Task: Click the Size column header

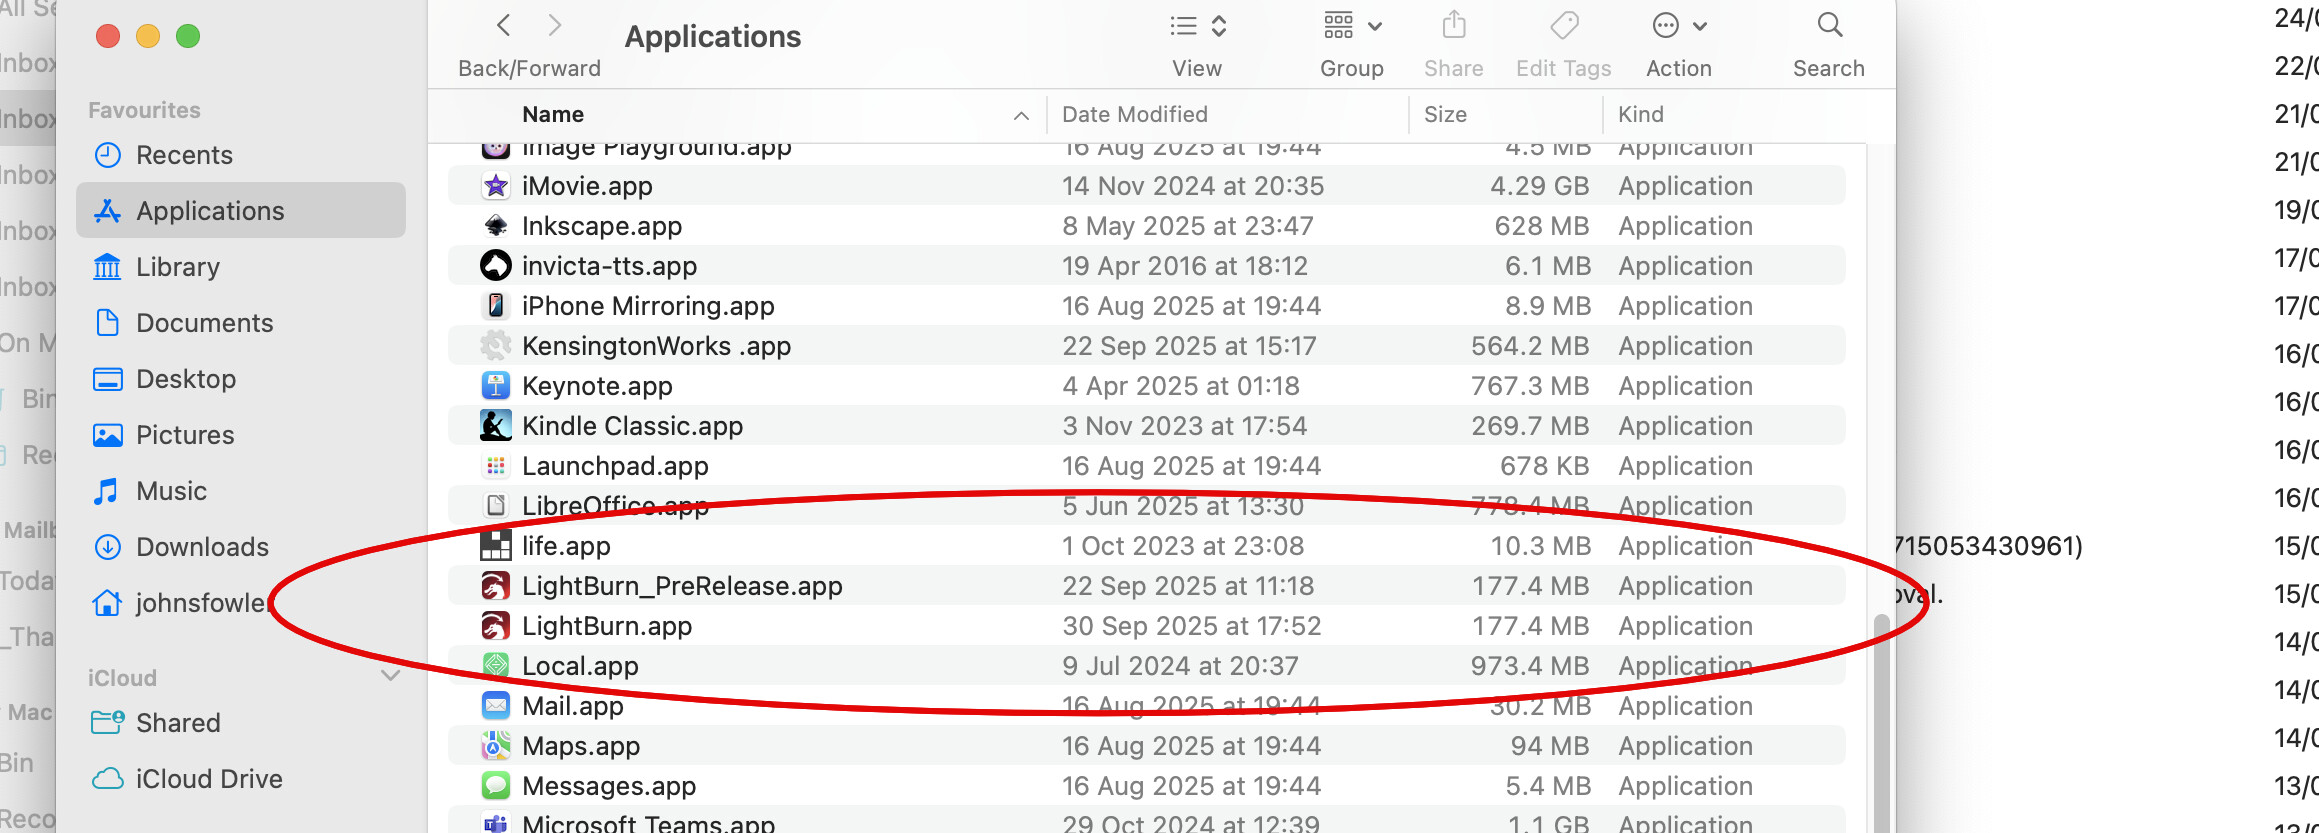Action: coord(1445,115)
